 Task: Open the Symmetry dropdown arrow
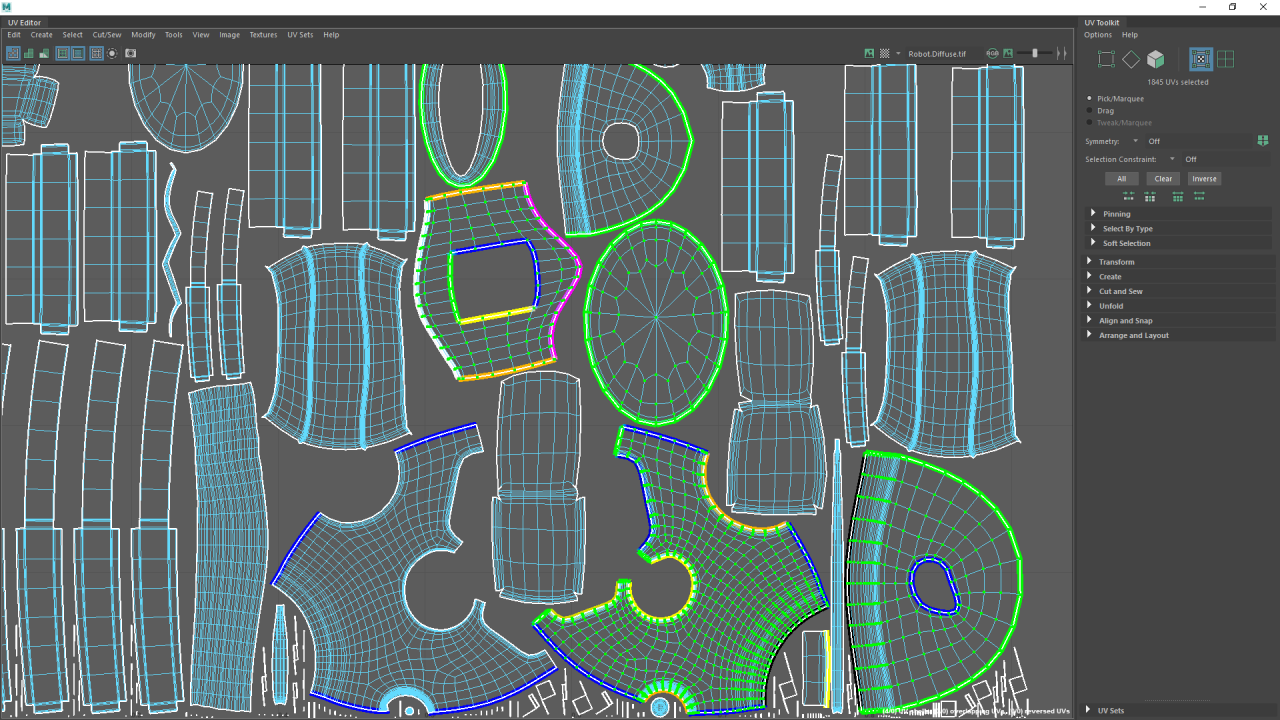[1135, 141]
